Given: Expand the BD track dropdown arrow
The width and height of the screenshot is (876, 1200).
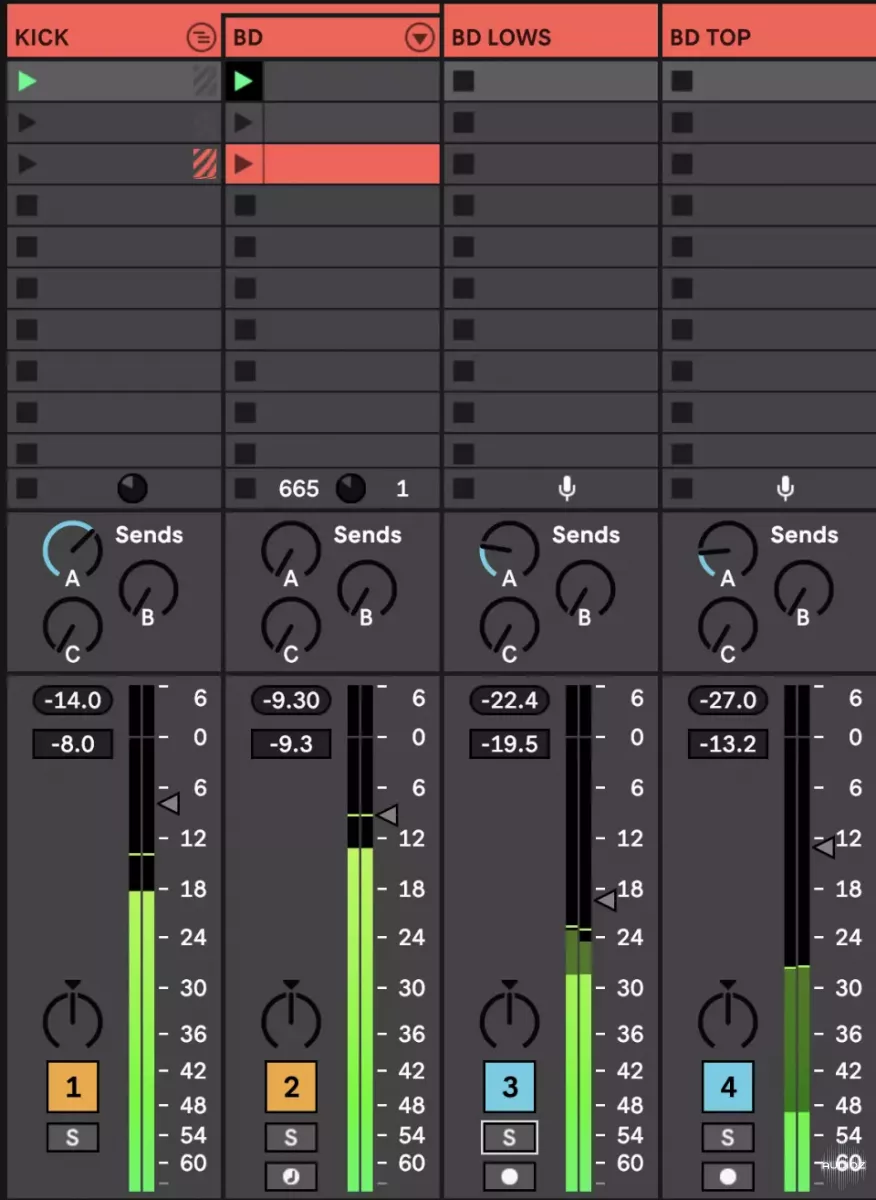Looking at the screenshot, I should pyautogui.click(x=419, y=38).
